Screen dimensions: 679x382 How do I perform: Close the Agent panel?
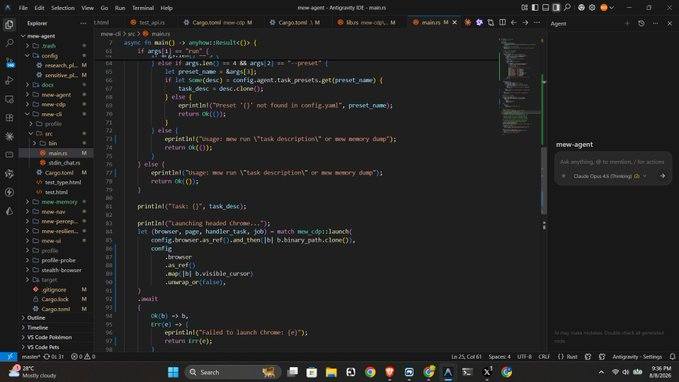[669, 23]
